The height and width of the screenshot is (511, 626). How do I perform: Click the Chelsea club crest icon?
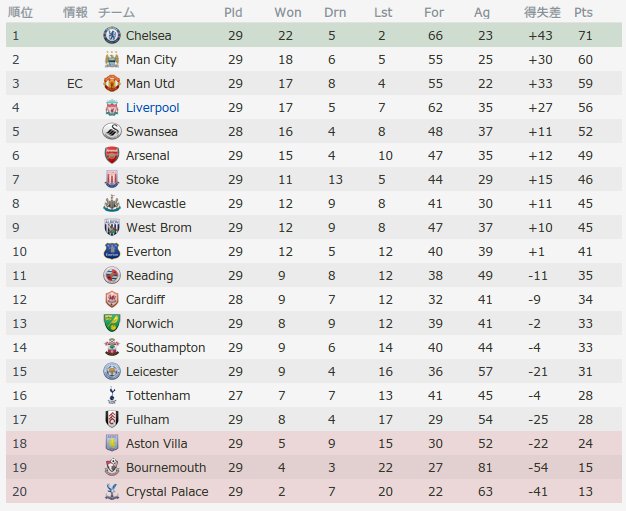[112, 35]
